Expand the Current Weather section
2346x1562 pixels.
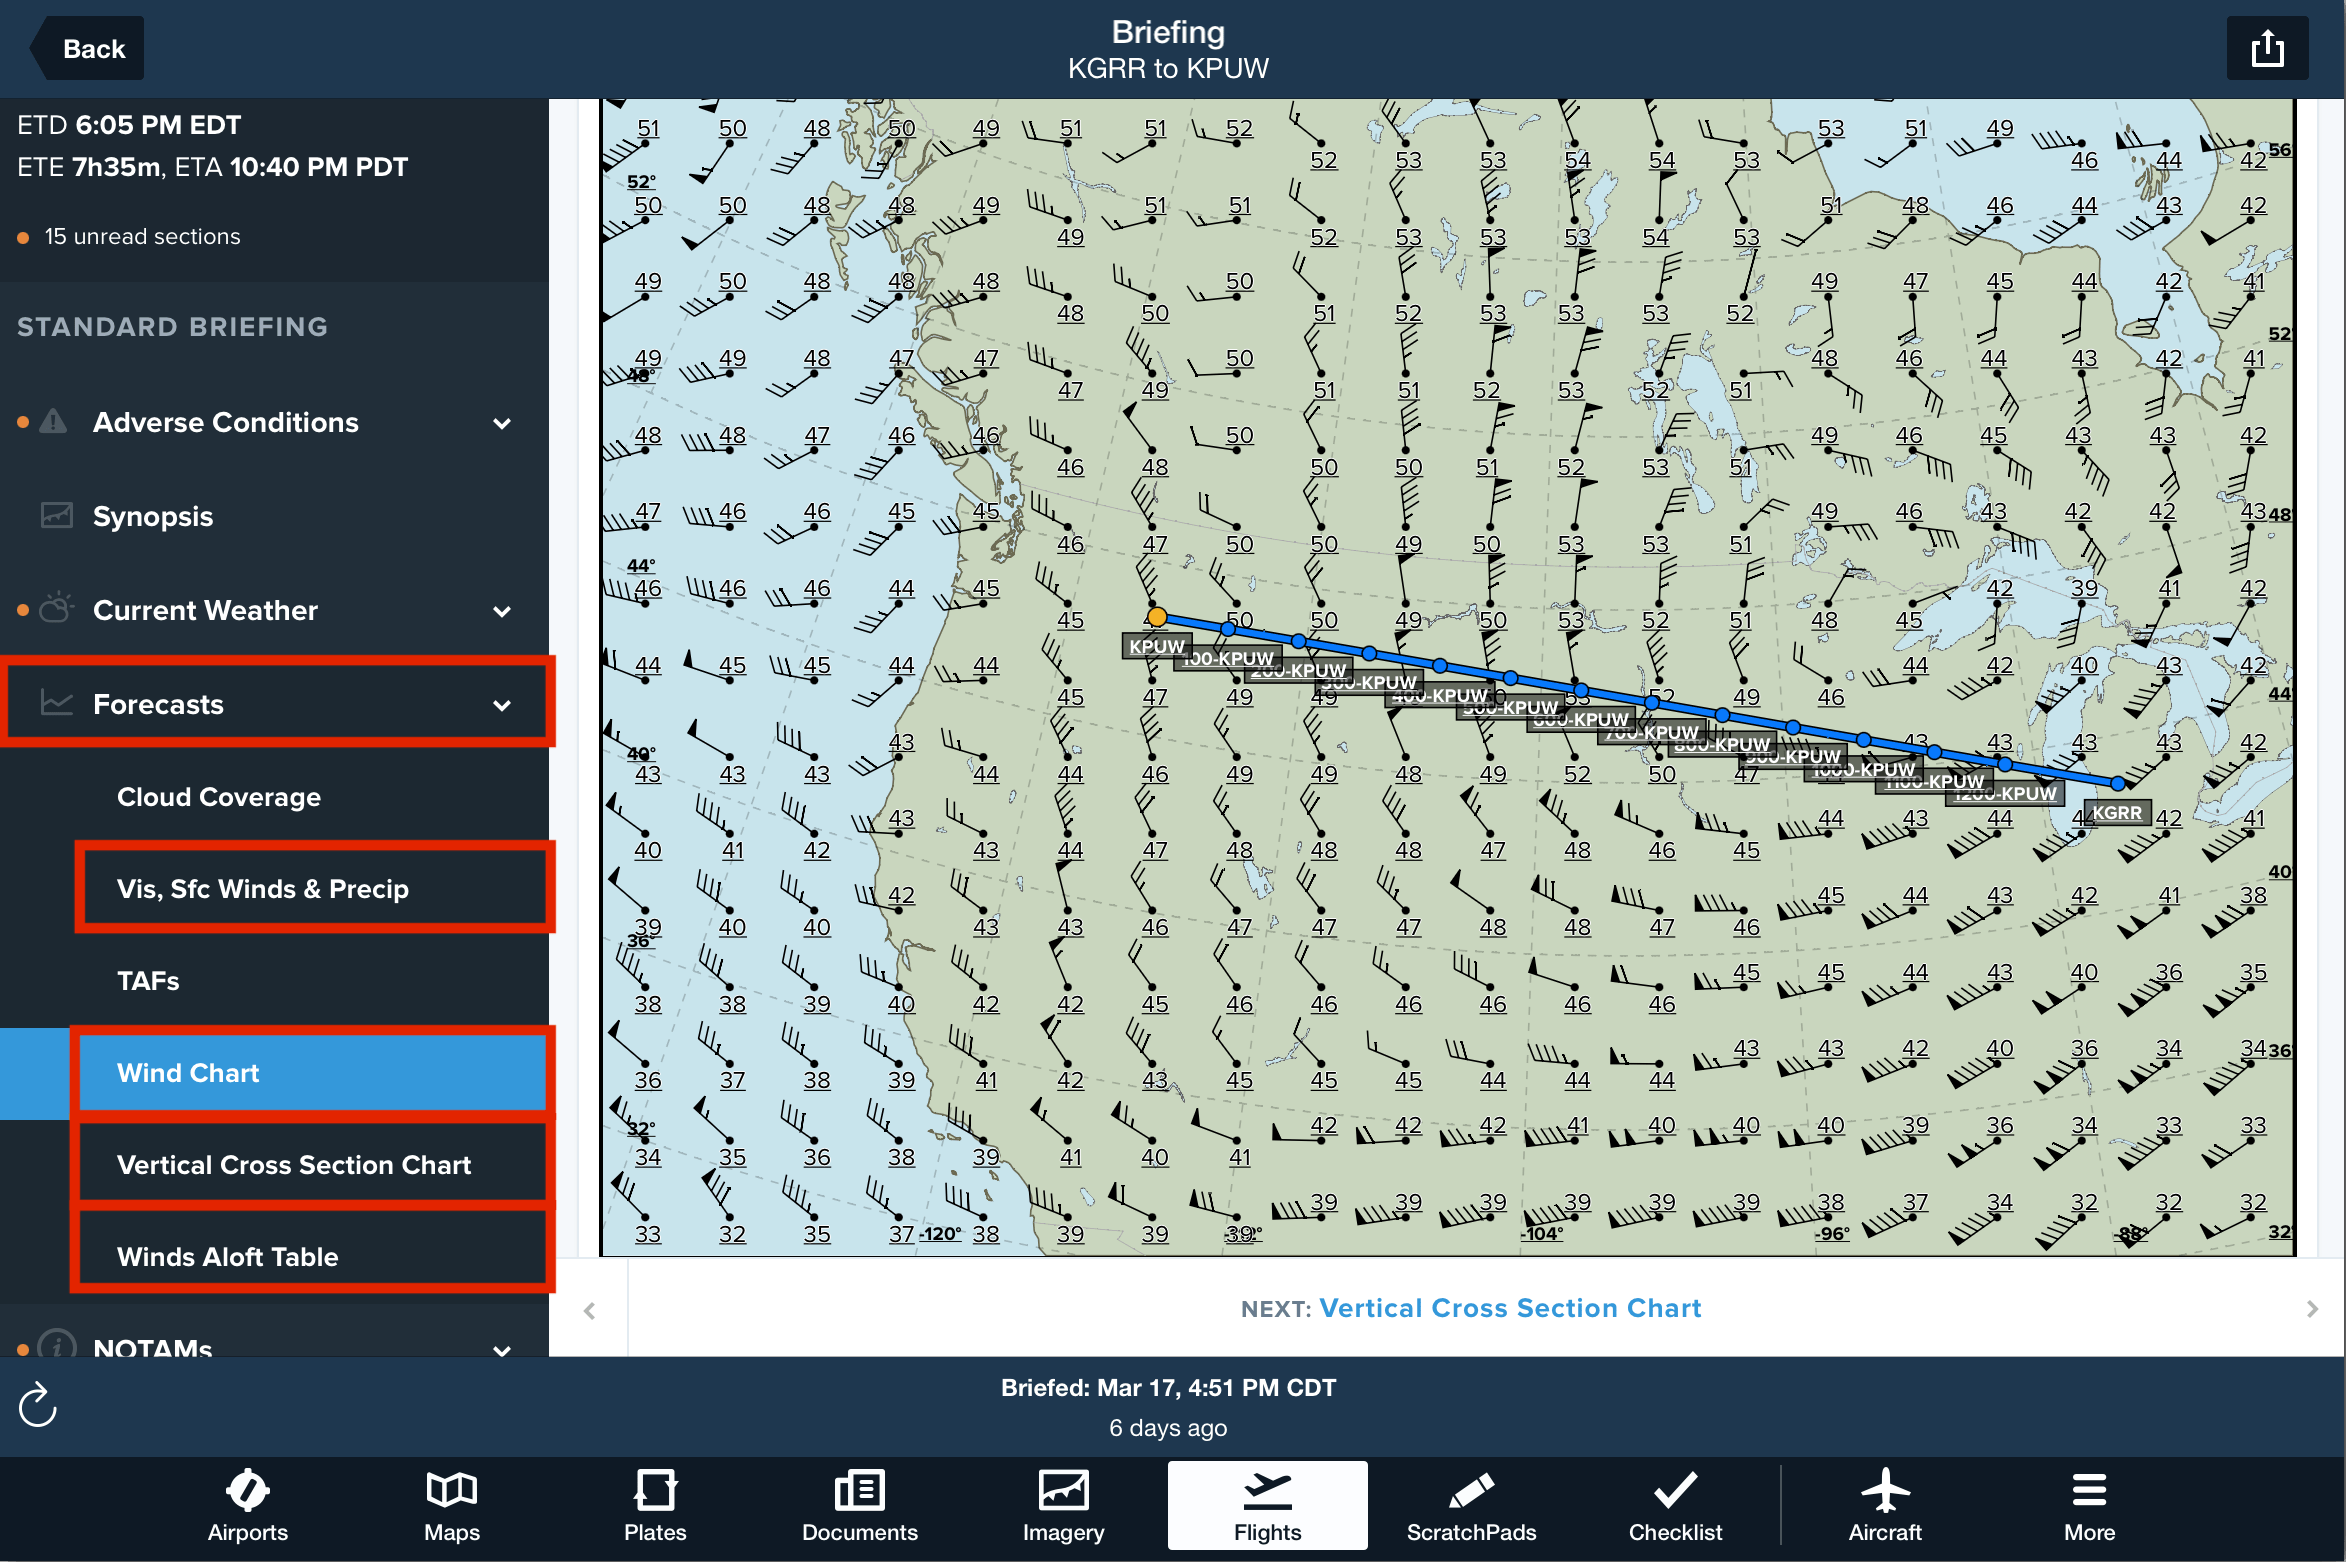point(502,611)
